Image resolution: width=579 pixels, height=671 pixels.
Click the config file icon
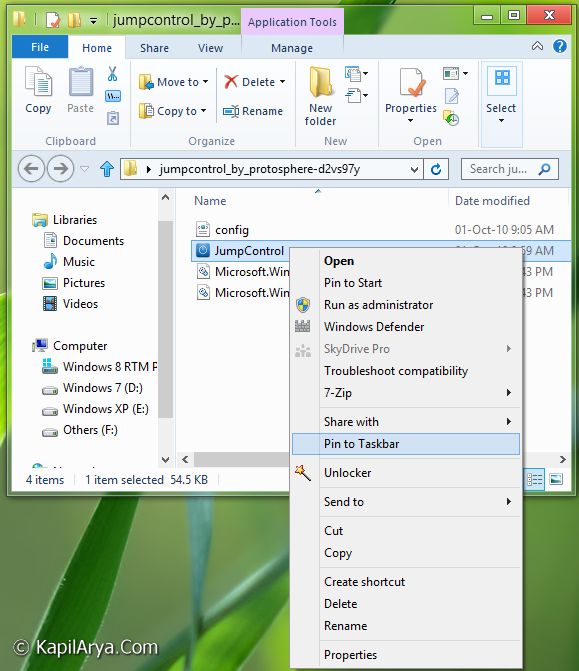203,229
